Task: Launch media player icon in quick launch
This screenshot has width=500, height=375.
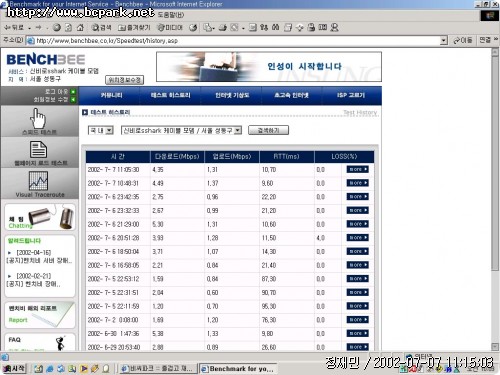Action: coord(84,369)
